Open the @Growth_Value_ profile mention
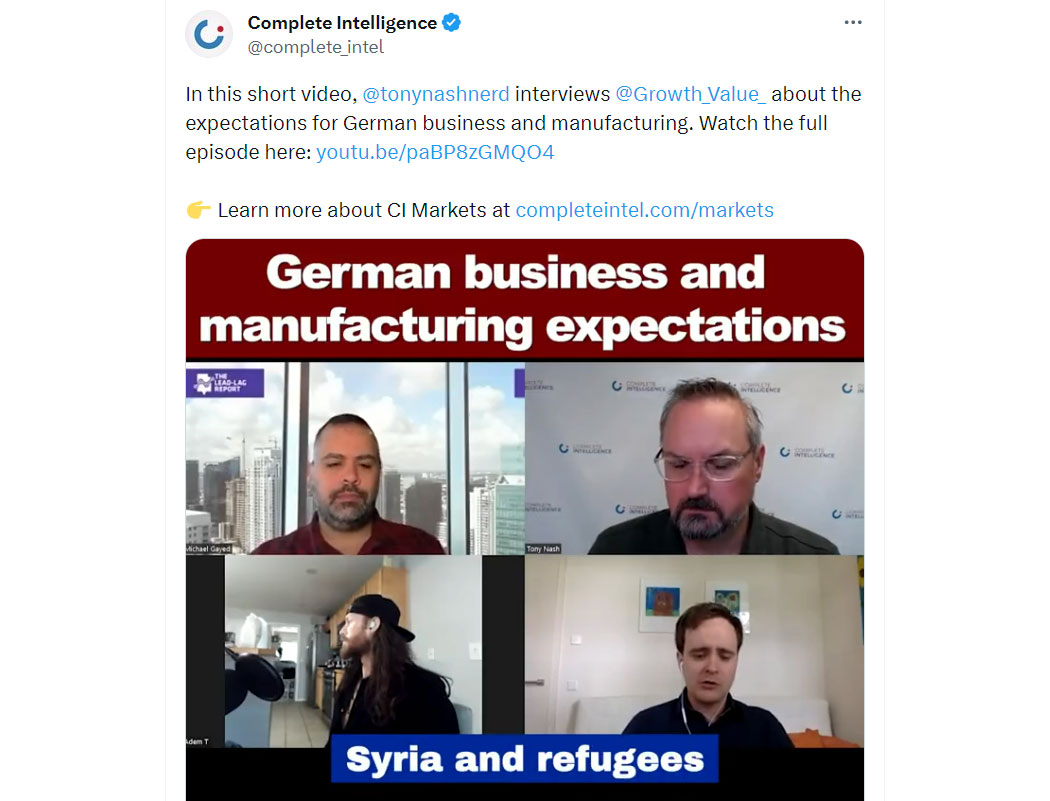Image resolution: width=1050 pixels, height=801 pixels. click(x=690, y=94)
